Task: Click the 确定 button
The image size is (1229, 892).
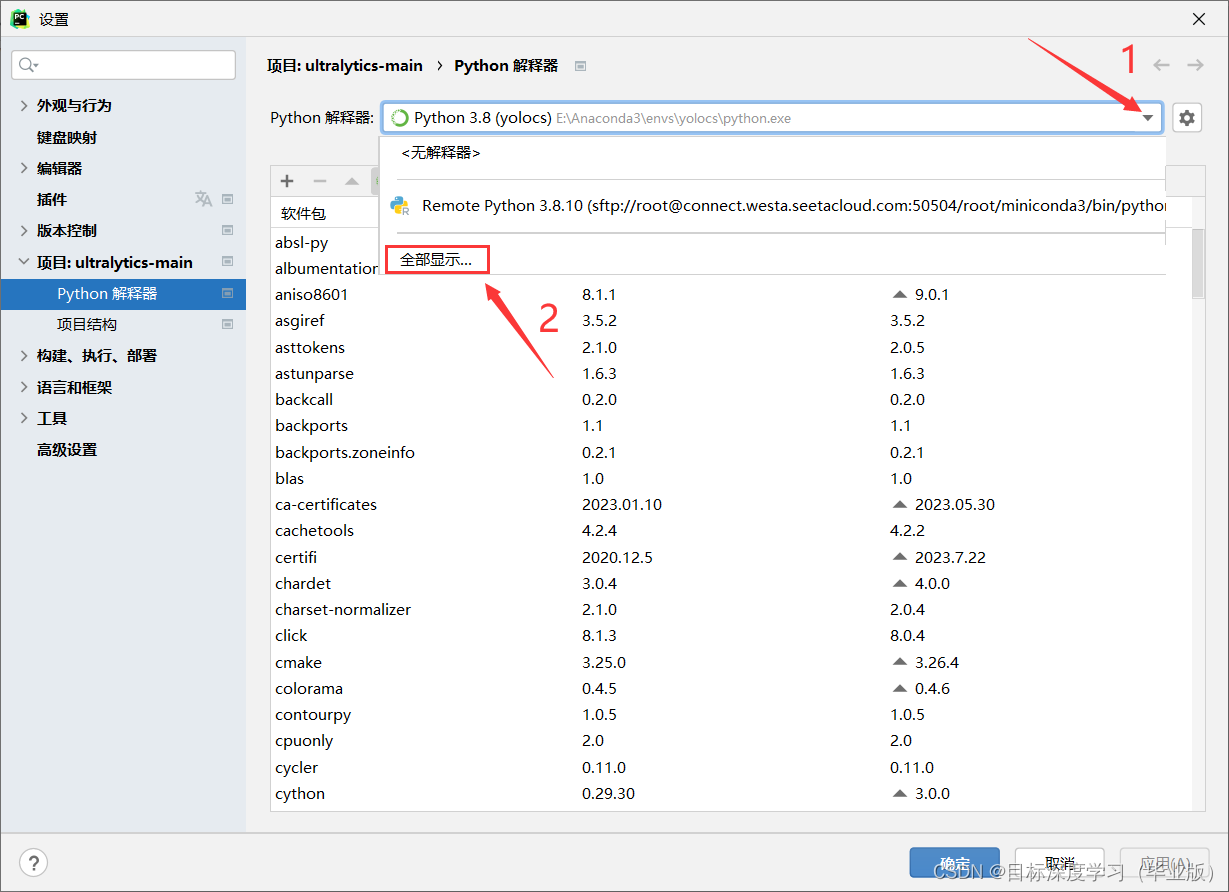Action: tap(954, 863)
